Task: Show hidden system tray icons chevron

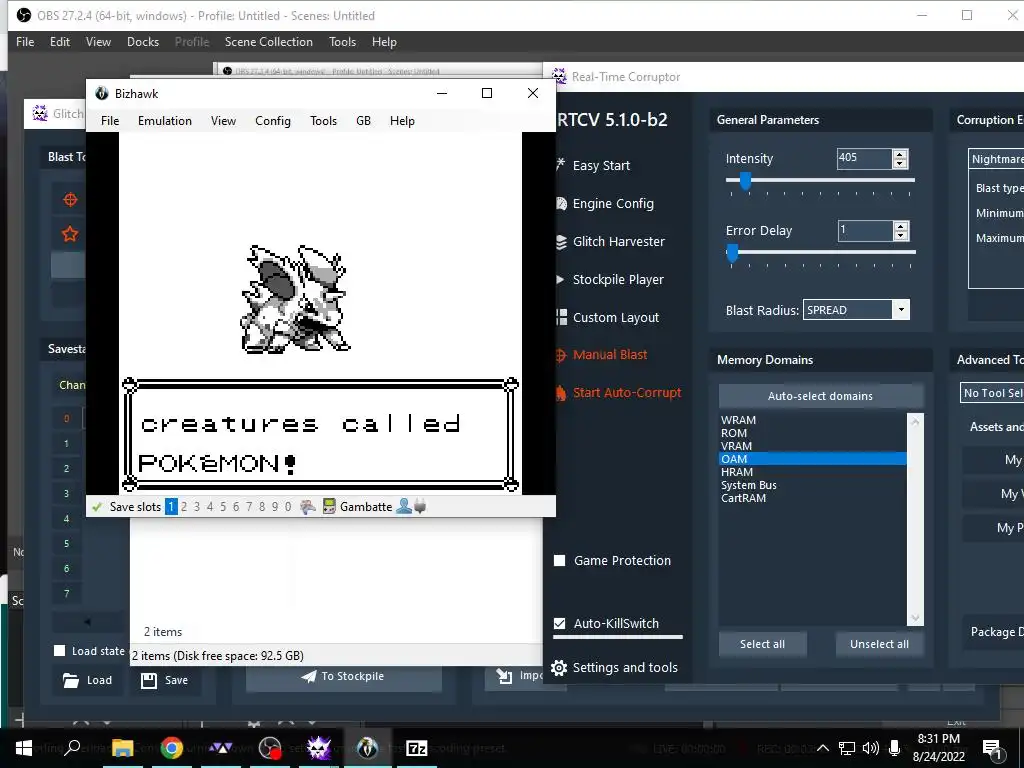Action: (x=823, y=748)
